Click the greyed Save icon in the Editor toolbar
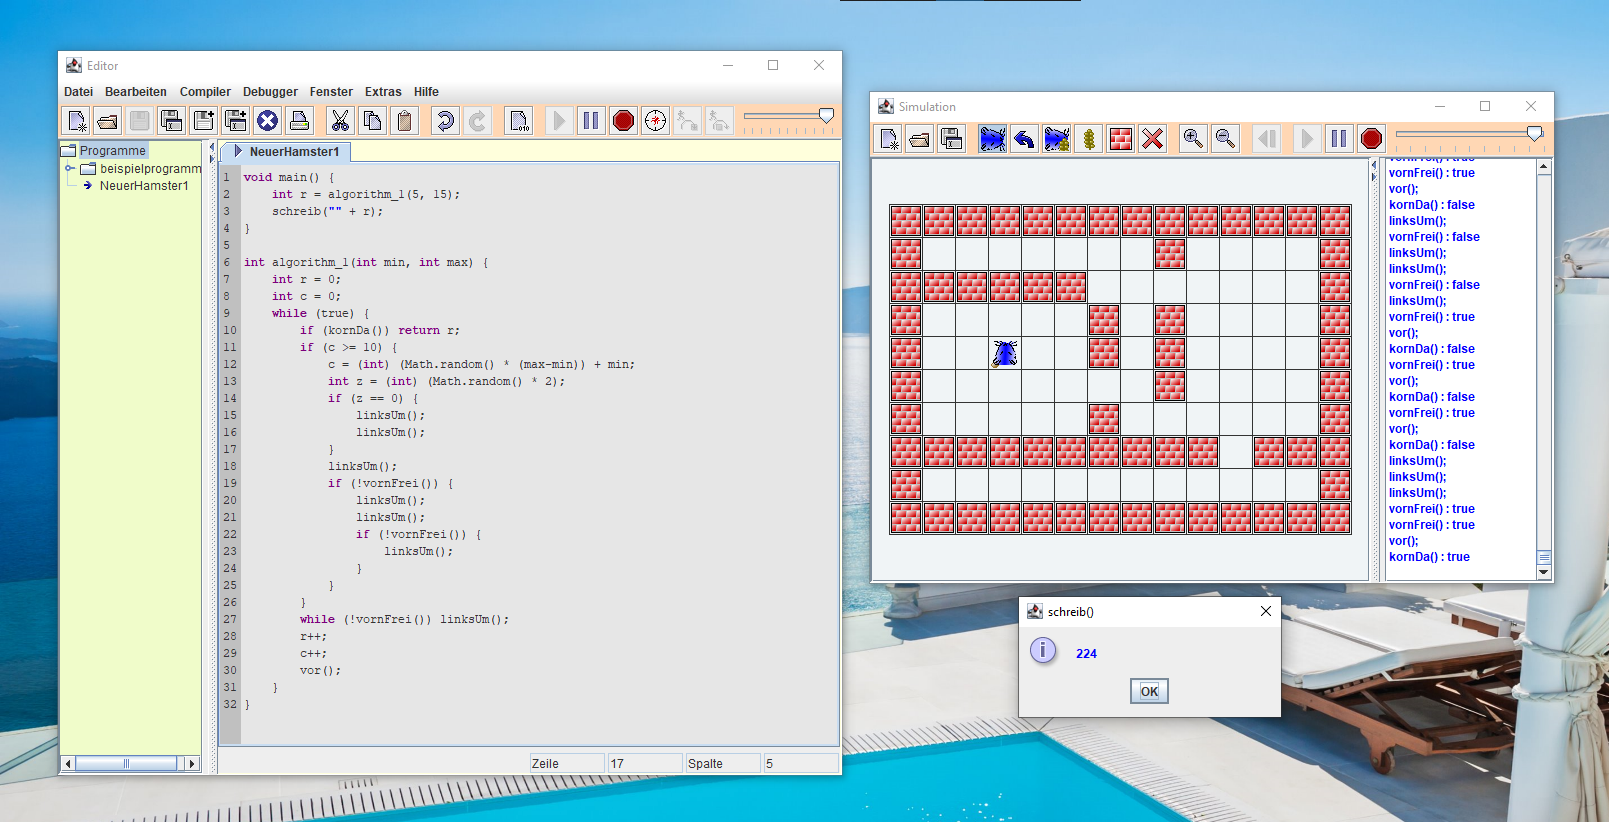Screen dimensions: 1609x822 [140, 121]
